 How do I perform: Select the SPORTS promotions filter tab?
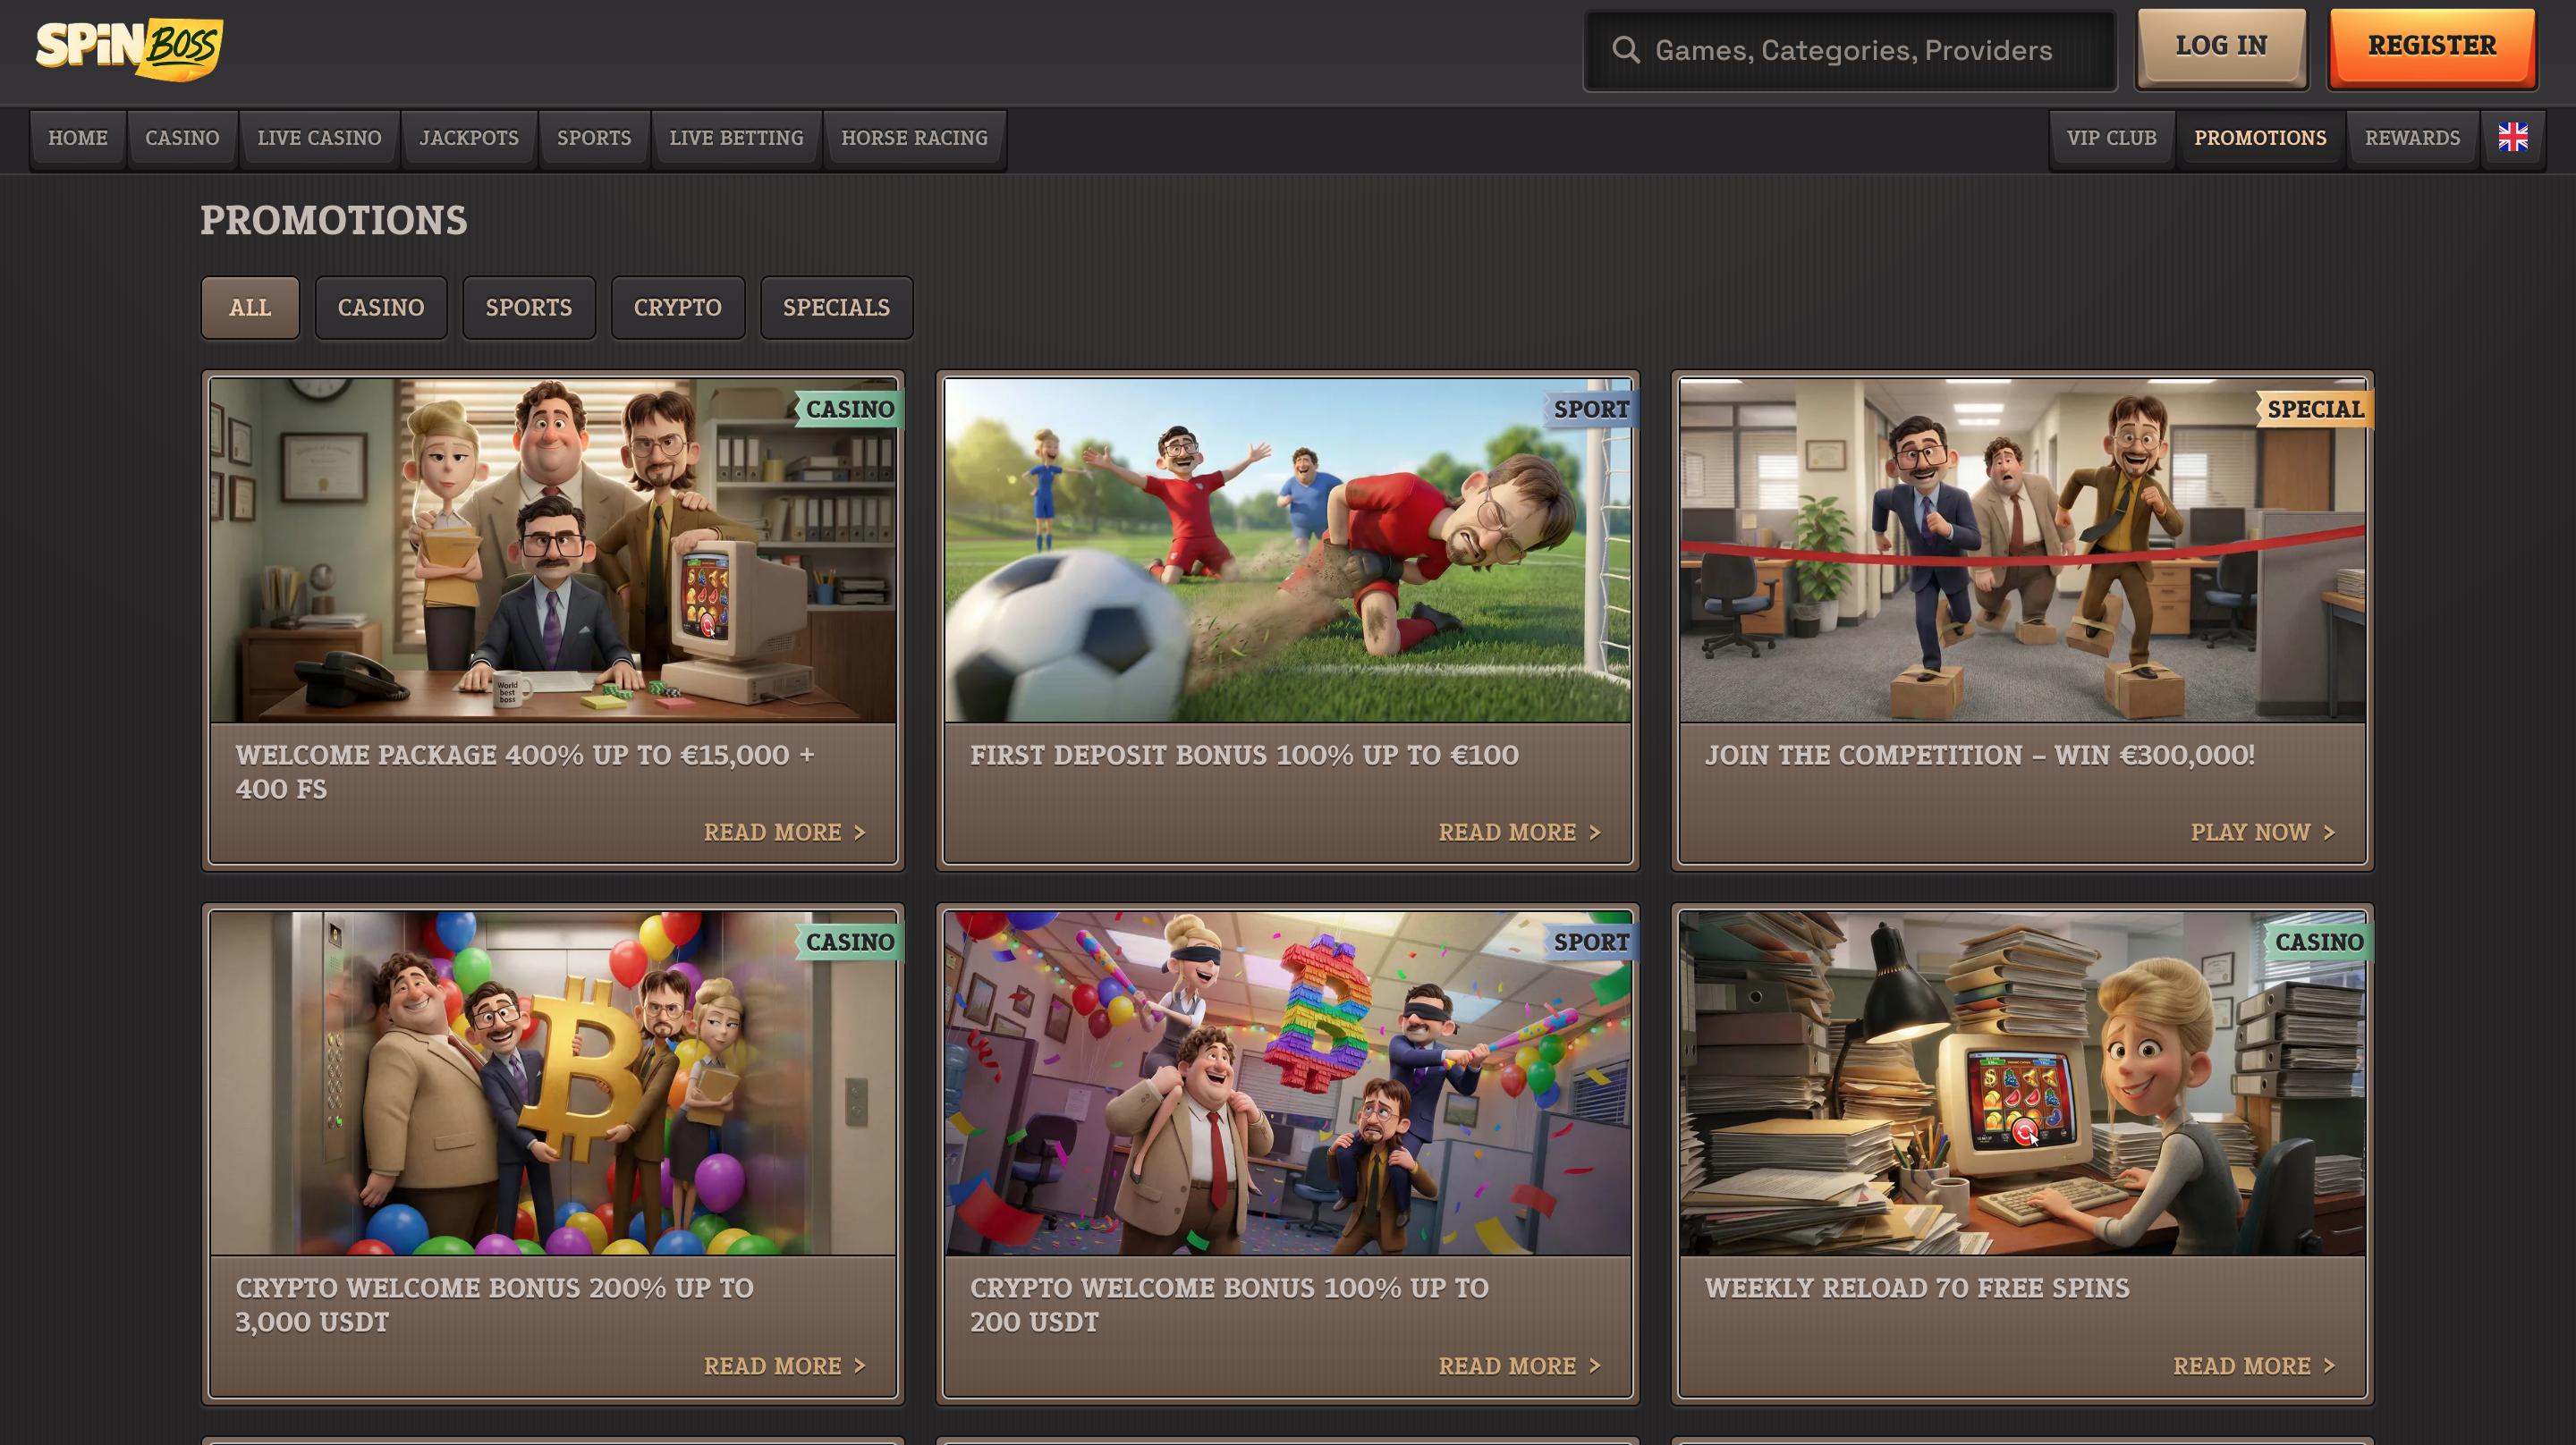point(529,308)
